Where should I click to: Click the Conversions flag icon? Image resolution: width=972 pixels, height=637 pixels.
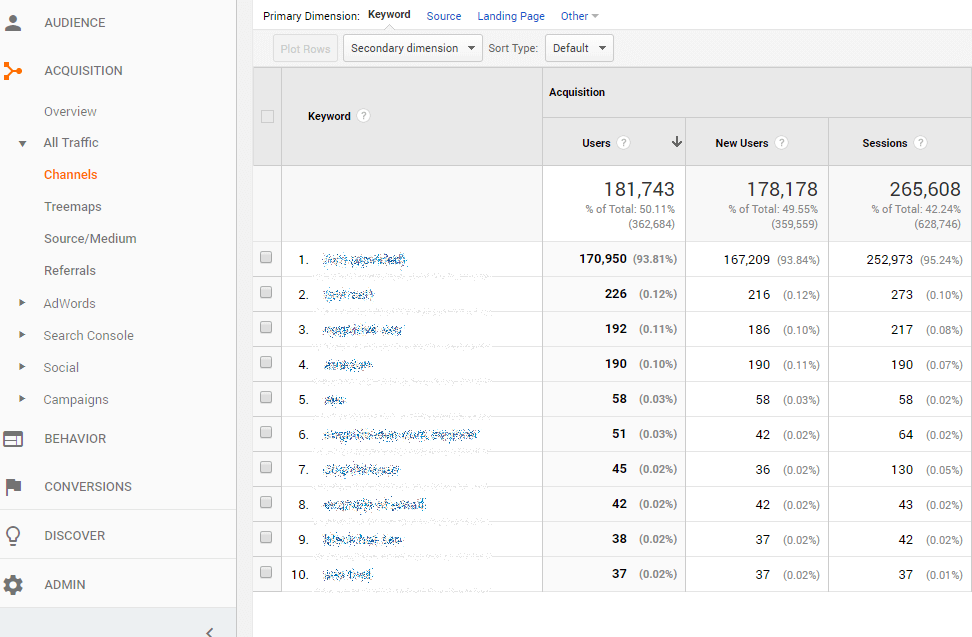(13, 487)
